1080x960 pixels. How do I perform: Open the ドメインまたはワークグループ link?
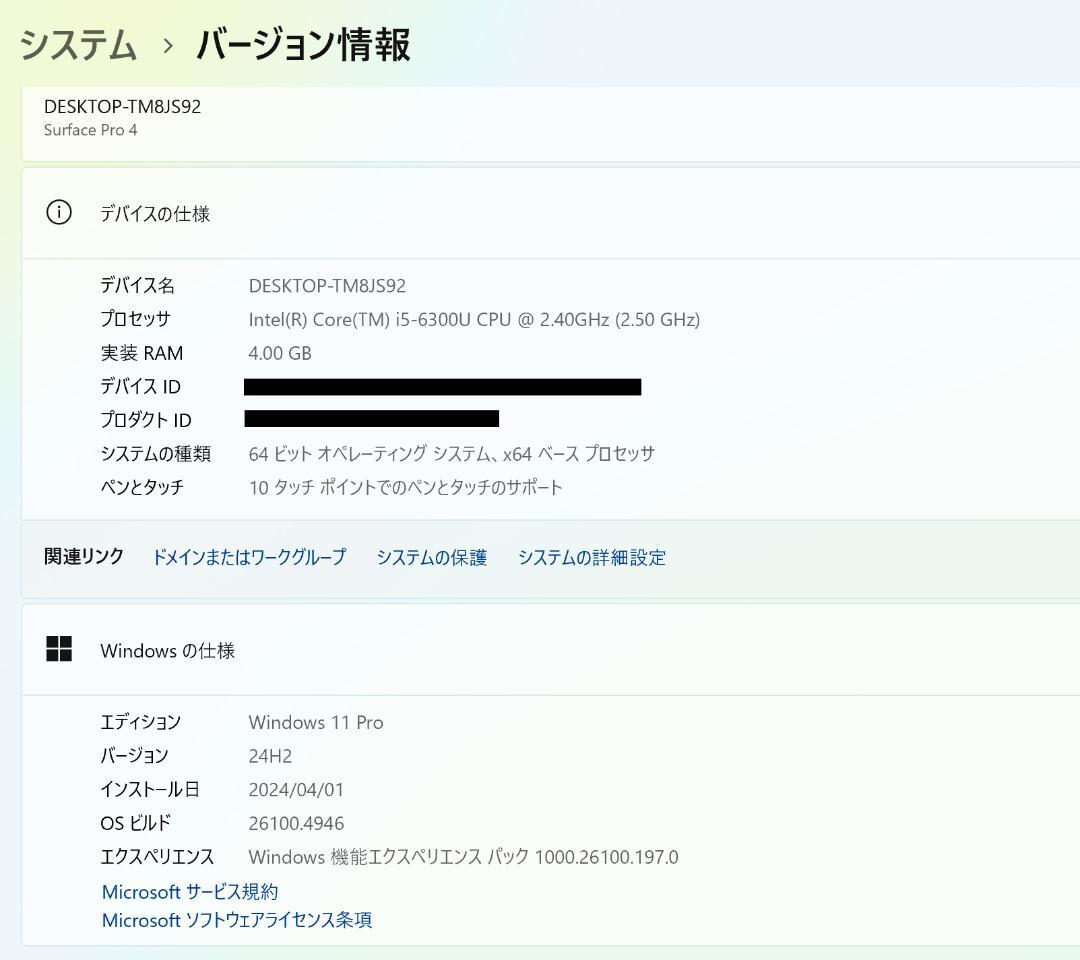click(248, 557)
